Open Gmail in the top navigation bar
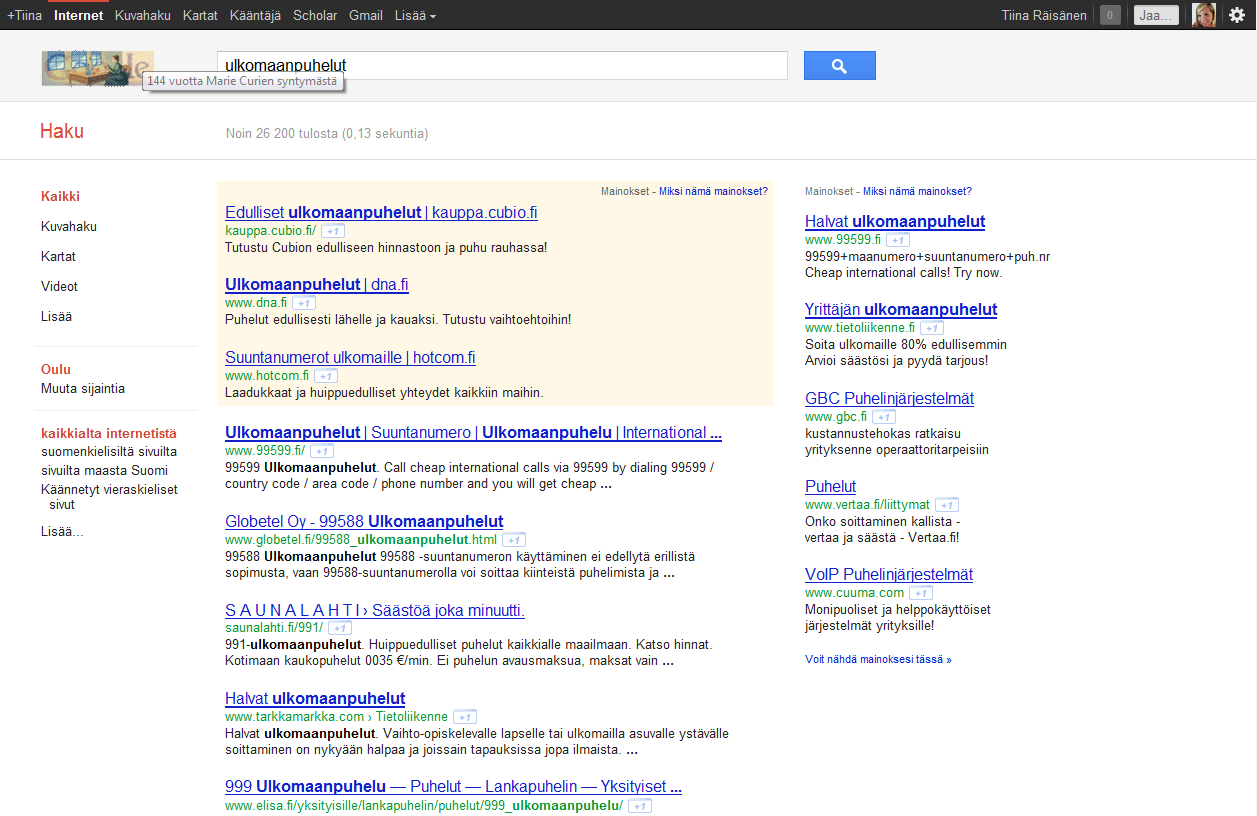This screenshot has height=816, width=1257. click(x=366, y=16)
